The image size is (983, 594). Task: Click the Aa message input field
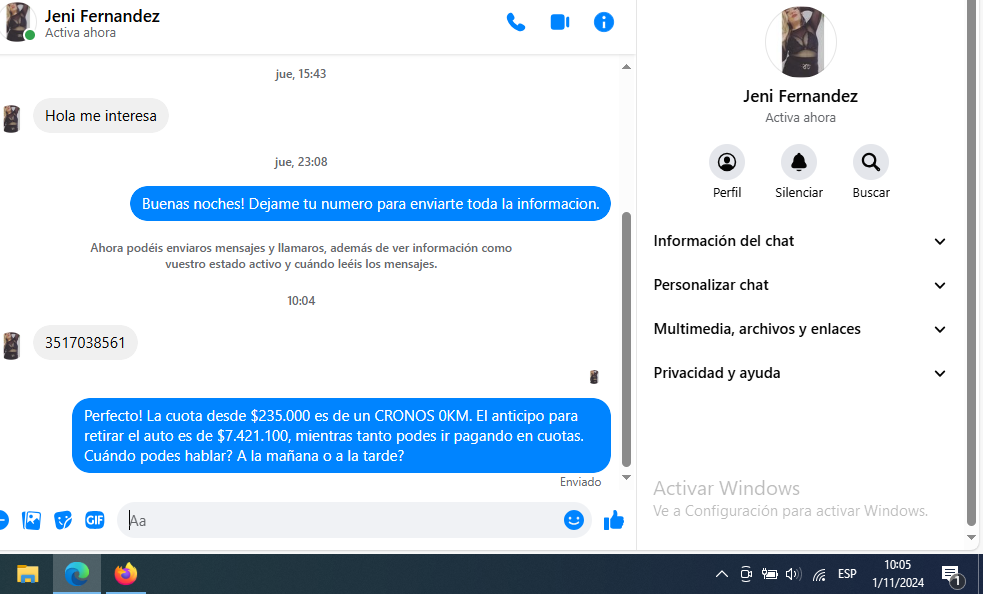[x=340, y=520]
